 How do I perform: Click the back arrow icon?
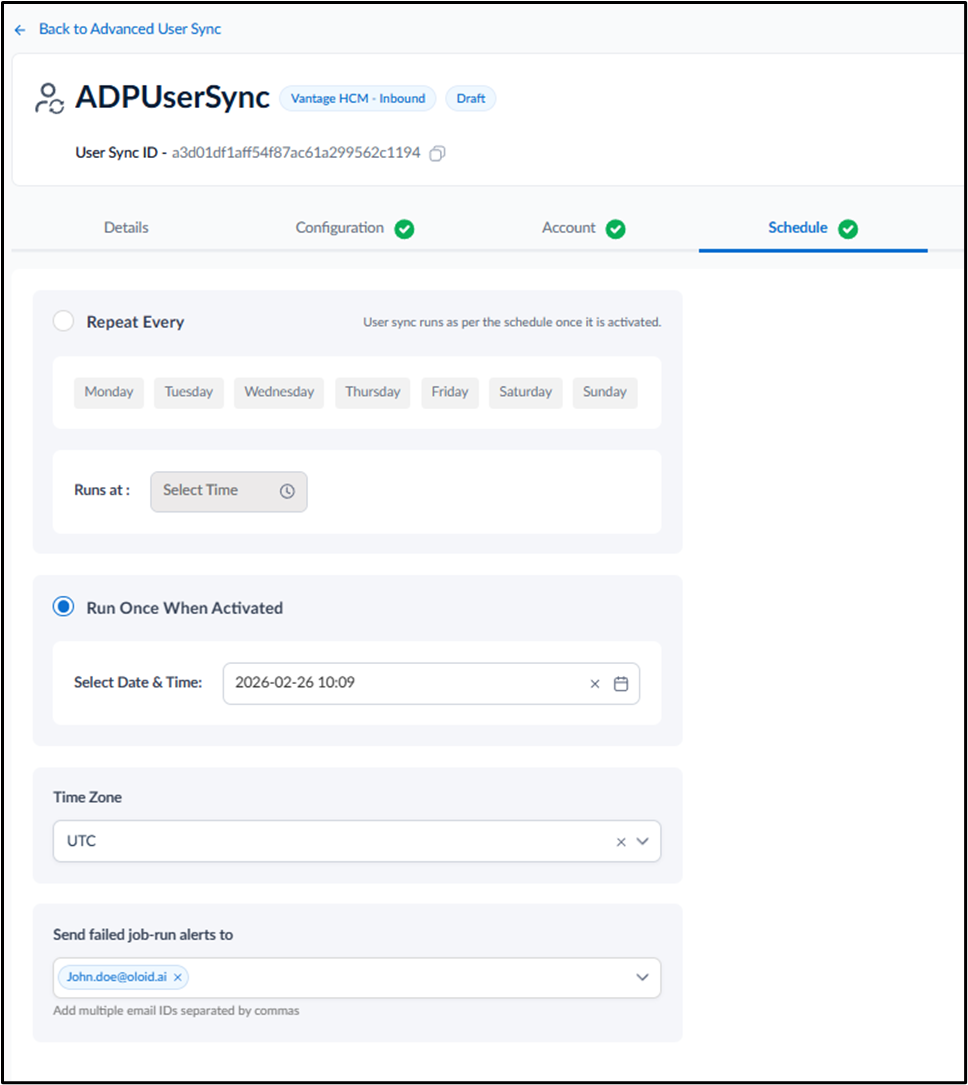pyautogui.click(x=20, y=30)
